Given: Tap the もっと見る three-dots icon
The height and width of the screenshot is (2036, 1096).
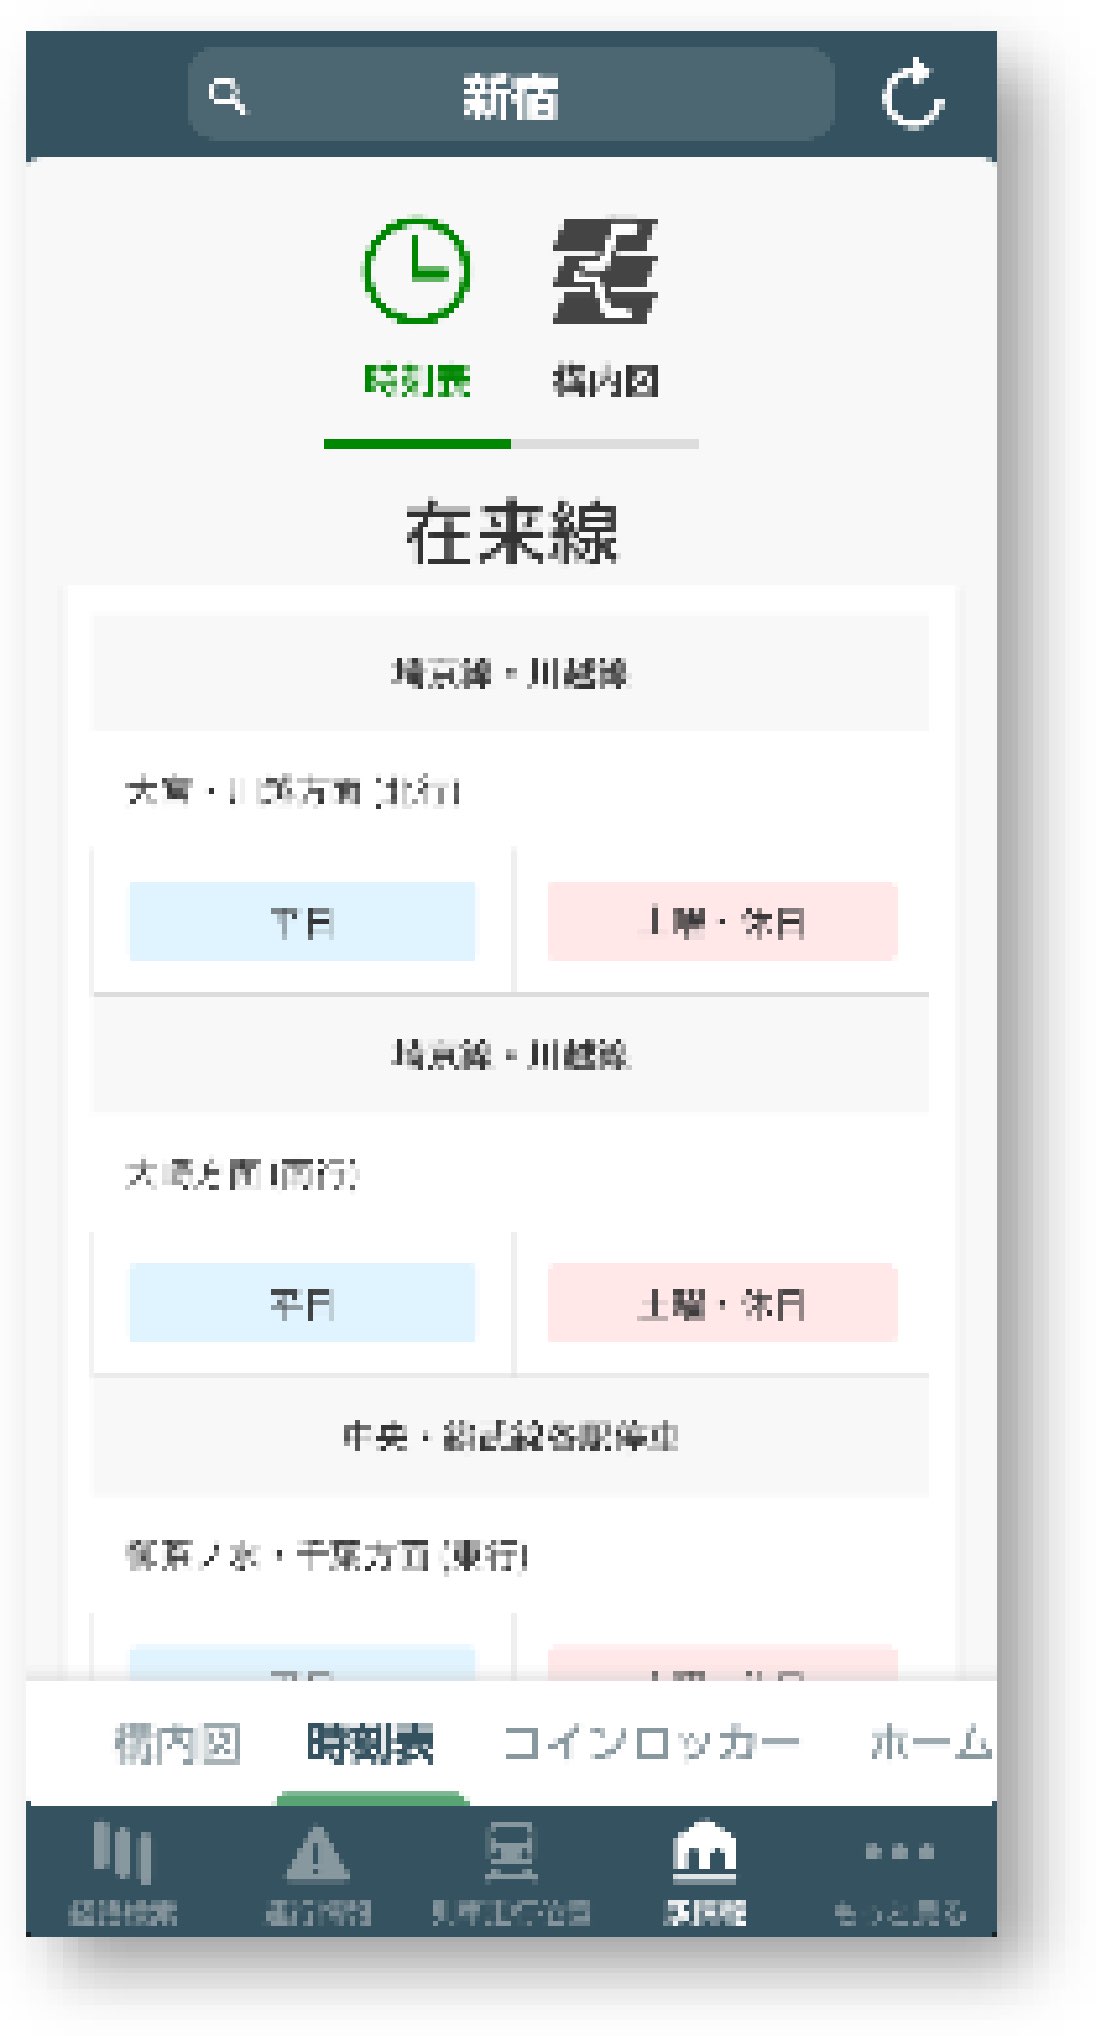Looking at the screenshot, I should pos(899,1853).
